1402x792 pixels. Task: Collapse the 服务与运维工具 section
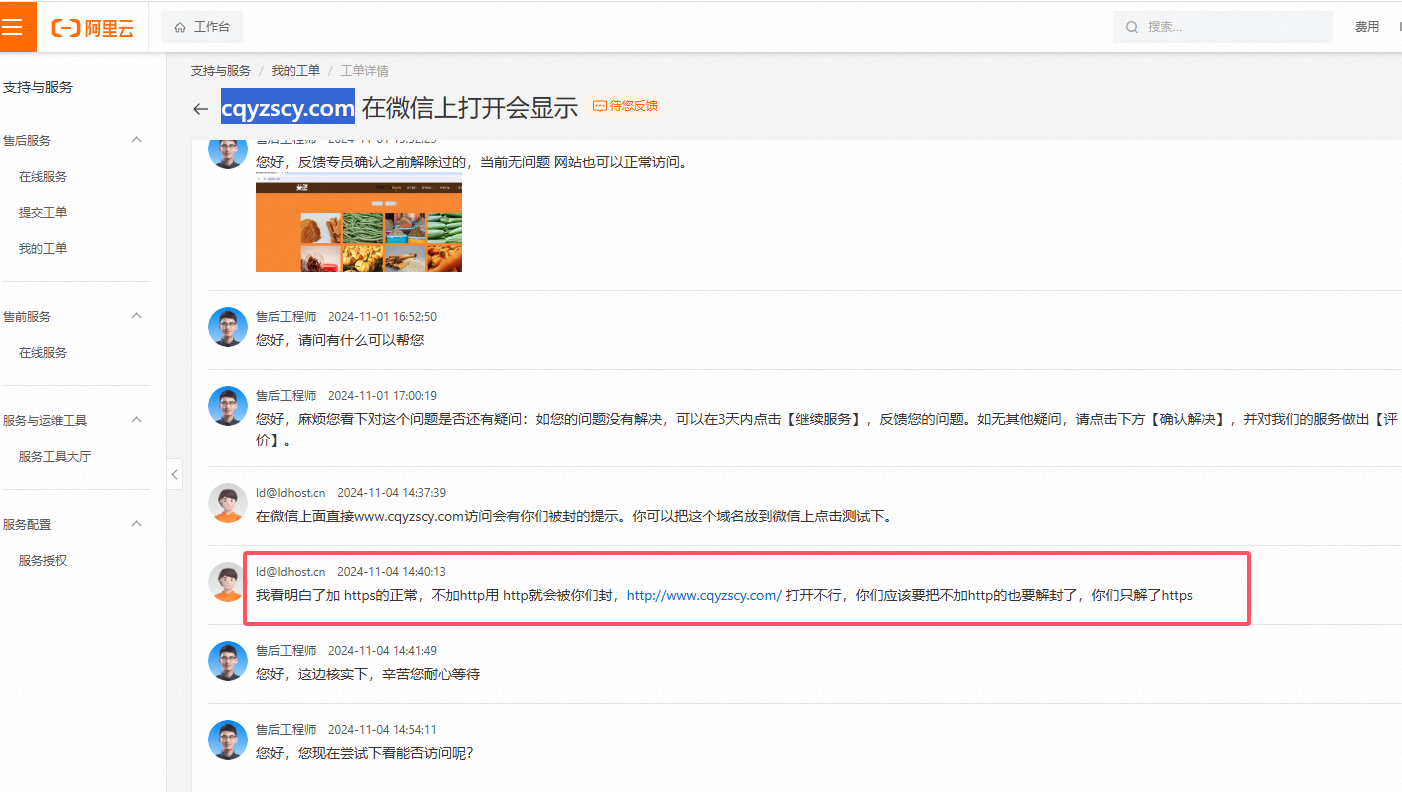[137, 420]
